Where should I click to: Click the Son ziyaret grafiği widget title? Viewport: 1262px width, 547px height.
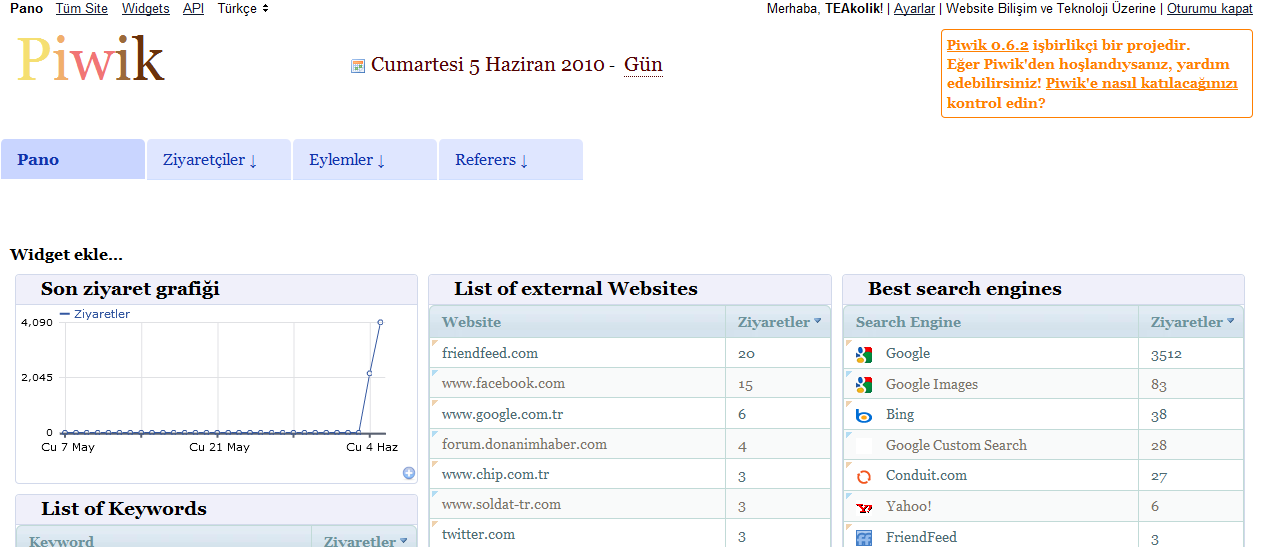pos(130,289)
